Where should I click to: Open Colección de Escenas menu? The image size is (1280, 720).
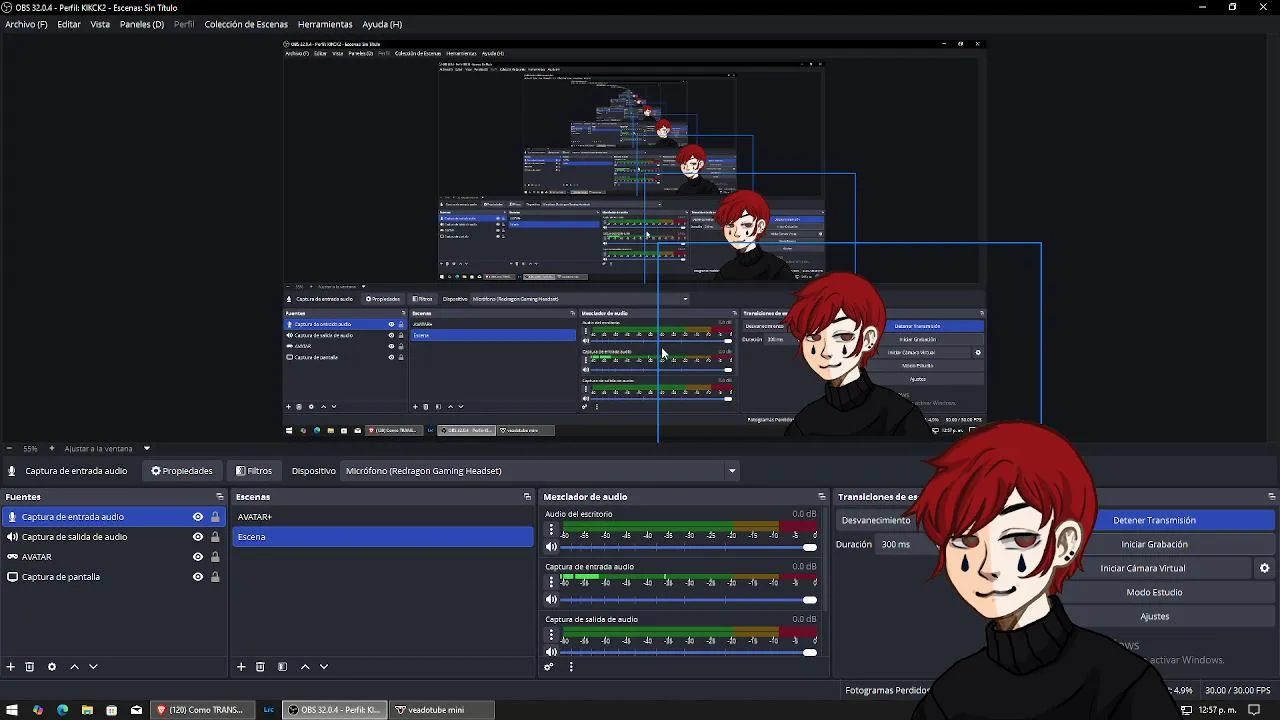(246, 24)
